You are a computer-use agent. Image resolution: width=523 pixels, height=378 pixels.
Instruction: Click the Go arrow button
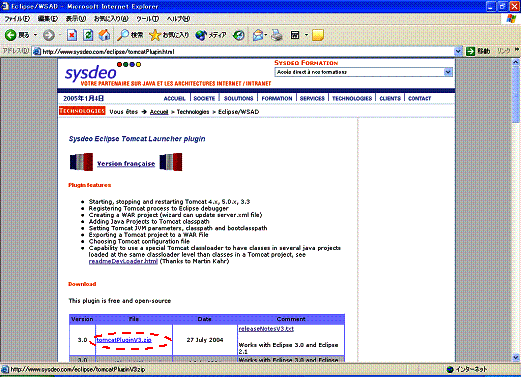470,51
